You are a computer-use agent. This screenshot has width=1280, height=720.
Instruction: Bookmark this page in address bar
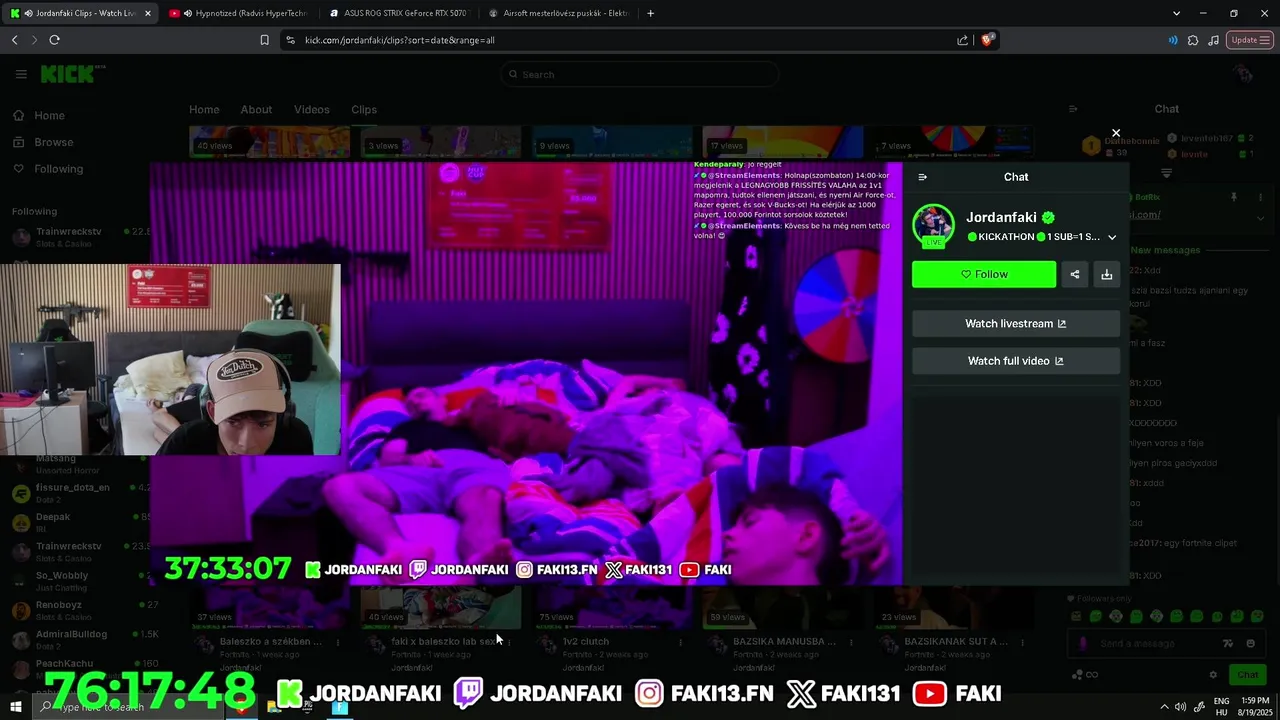click(264, 40)
